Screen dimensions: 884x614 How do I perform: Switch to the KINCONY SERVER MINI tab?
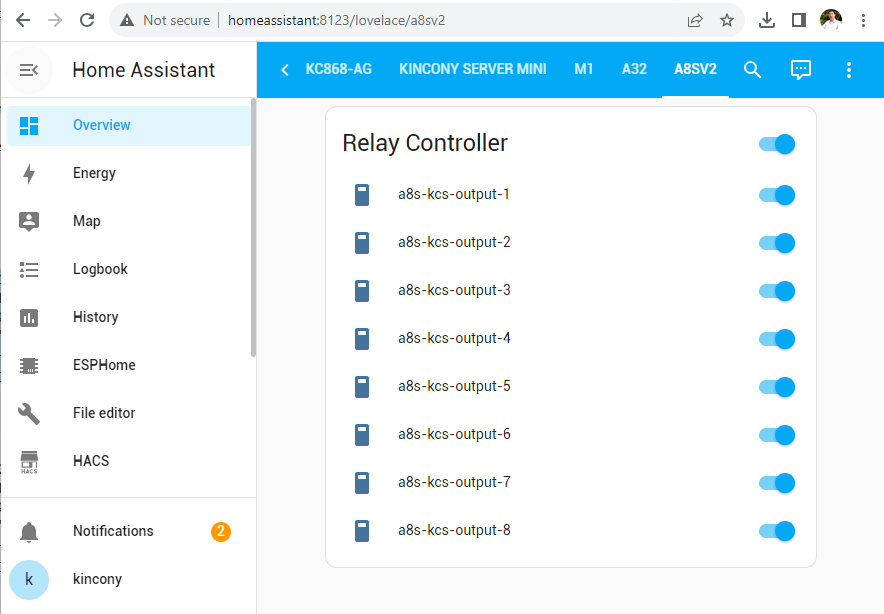473,69
